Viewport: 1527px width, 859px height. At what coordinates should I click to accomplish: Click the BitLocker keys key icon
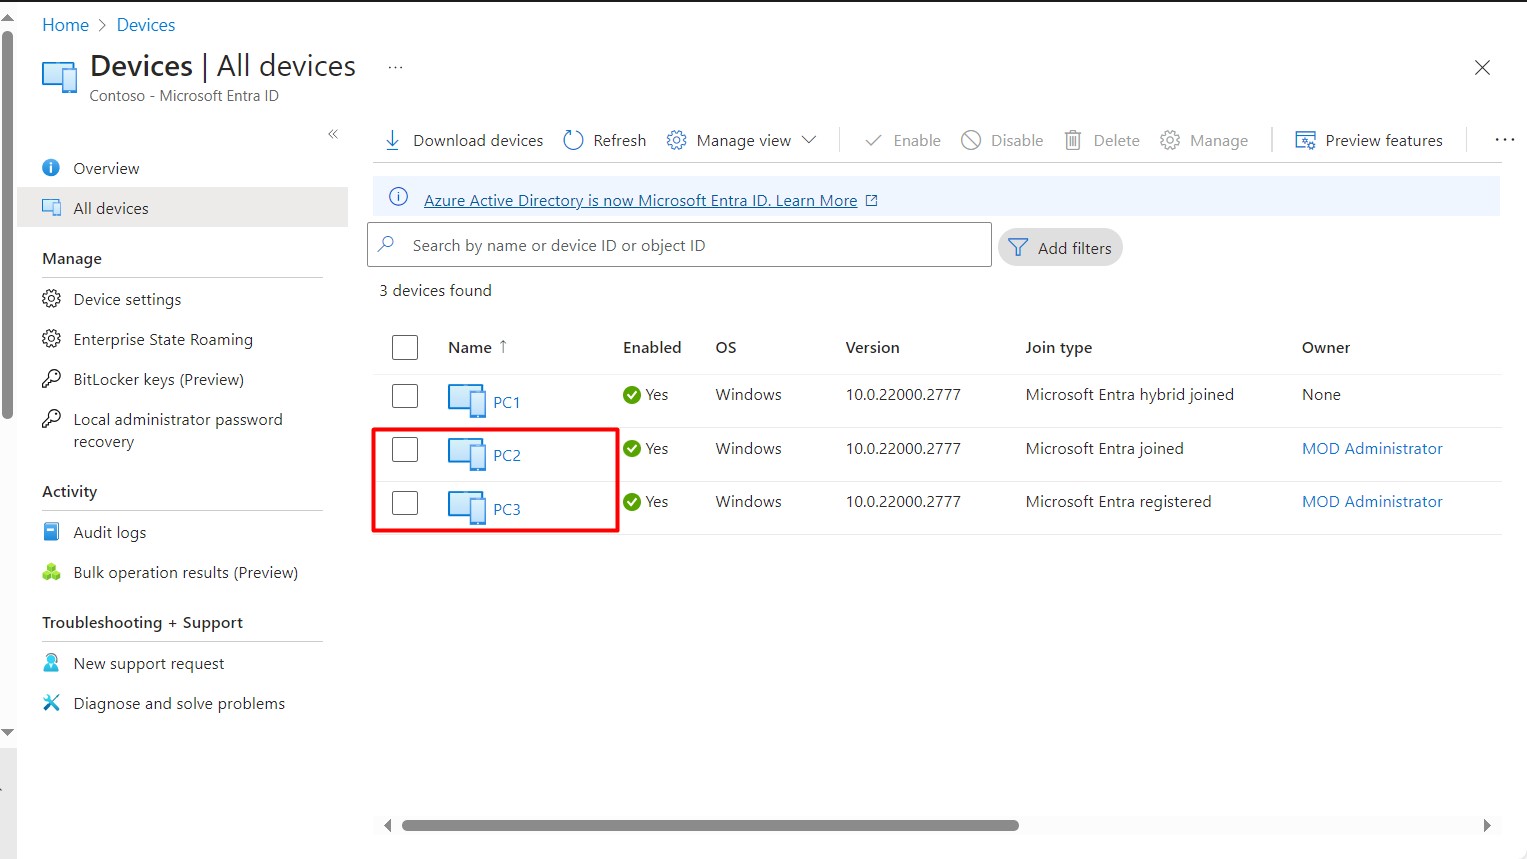point(51,379)
